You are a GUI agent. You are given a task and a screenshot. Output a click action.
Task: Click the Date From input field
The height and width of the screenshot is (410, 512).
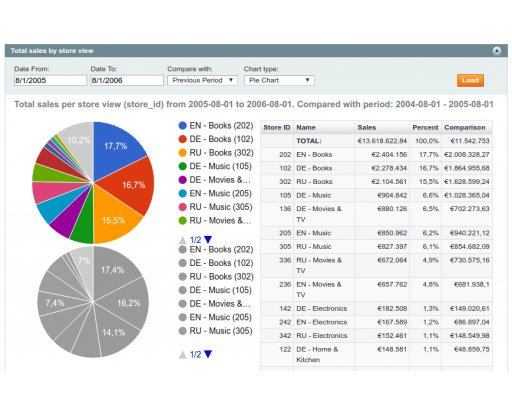click(x=50, y=80)
